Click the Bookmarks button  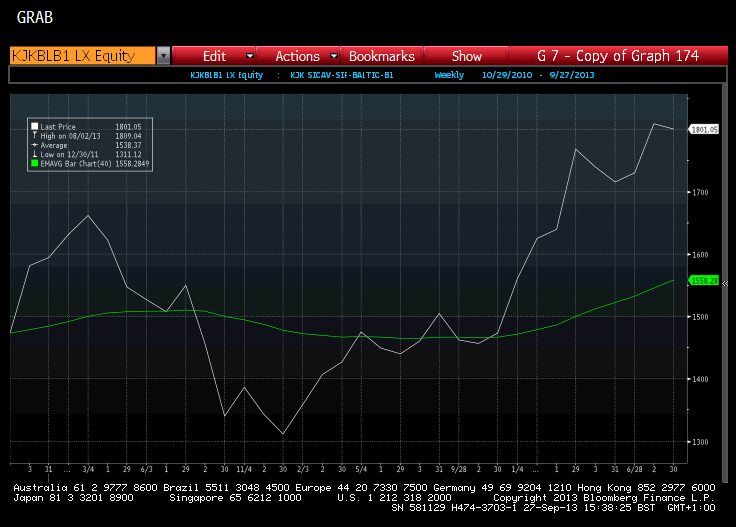[381, 56]
